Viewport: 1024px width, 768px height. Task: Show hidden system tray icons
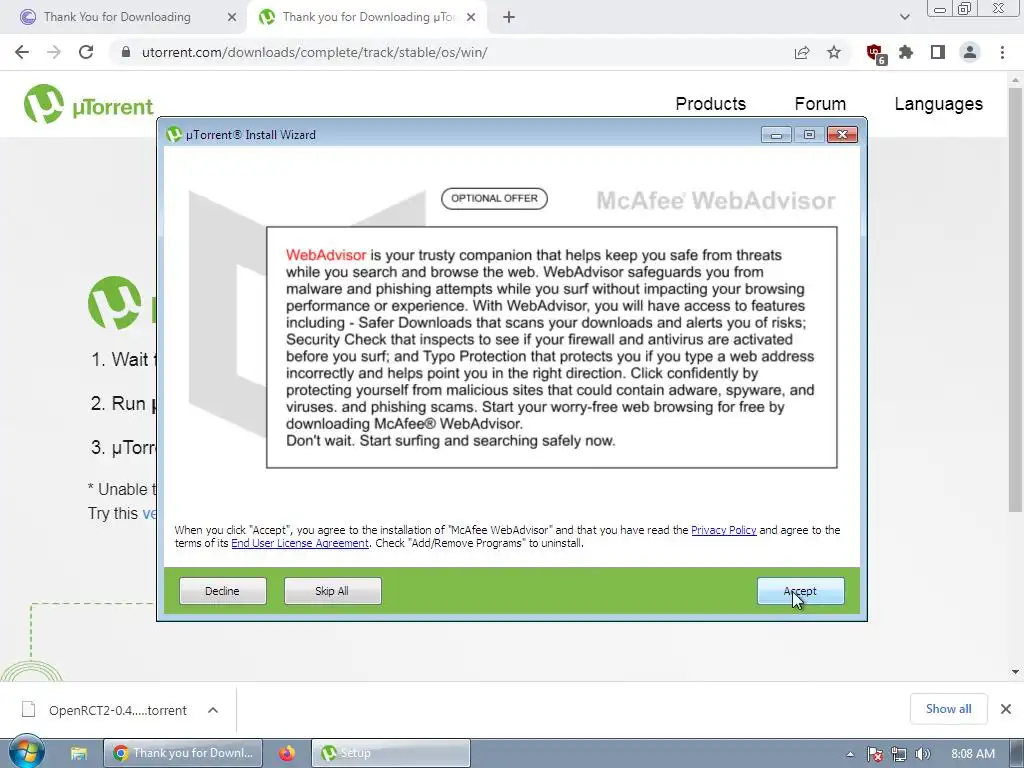pos(850,754)
